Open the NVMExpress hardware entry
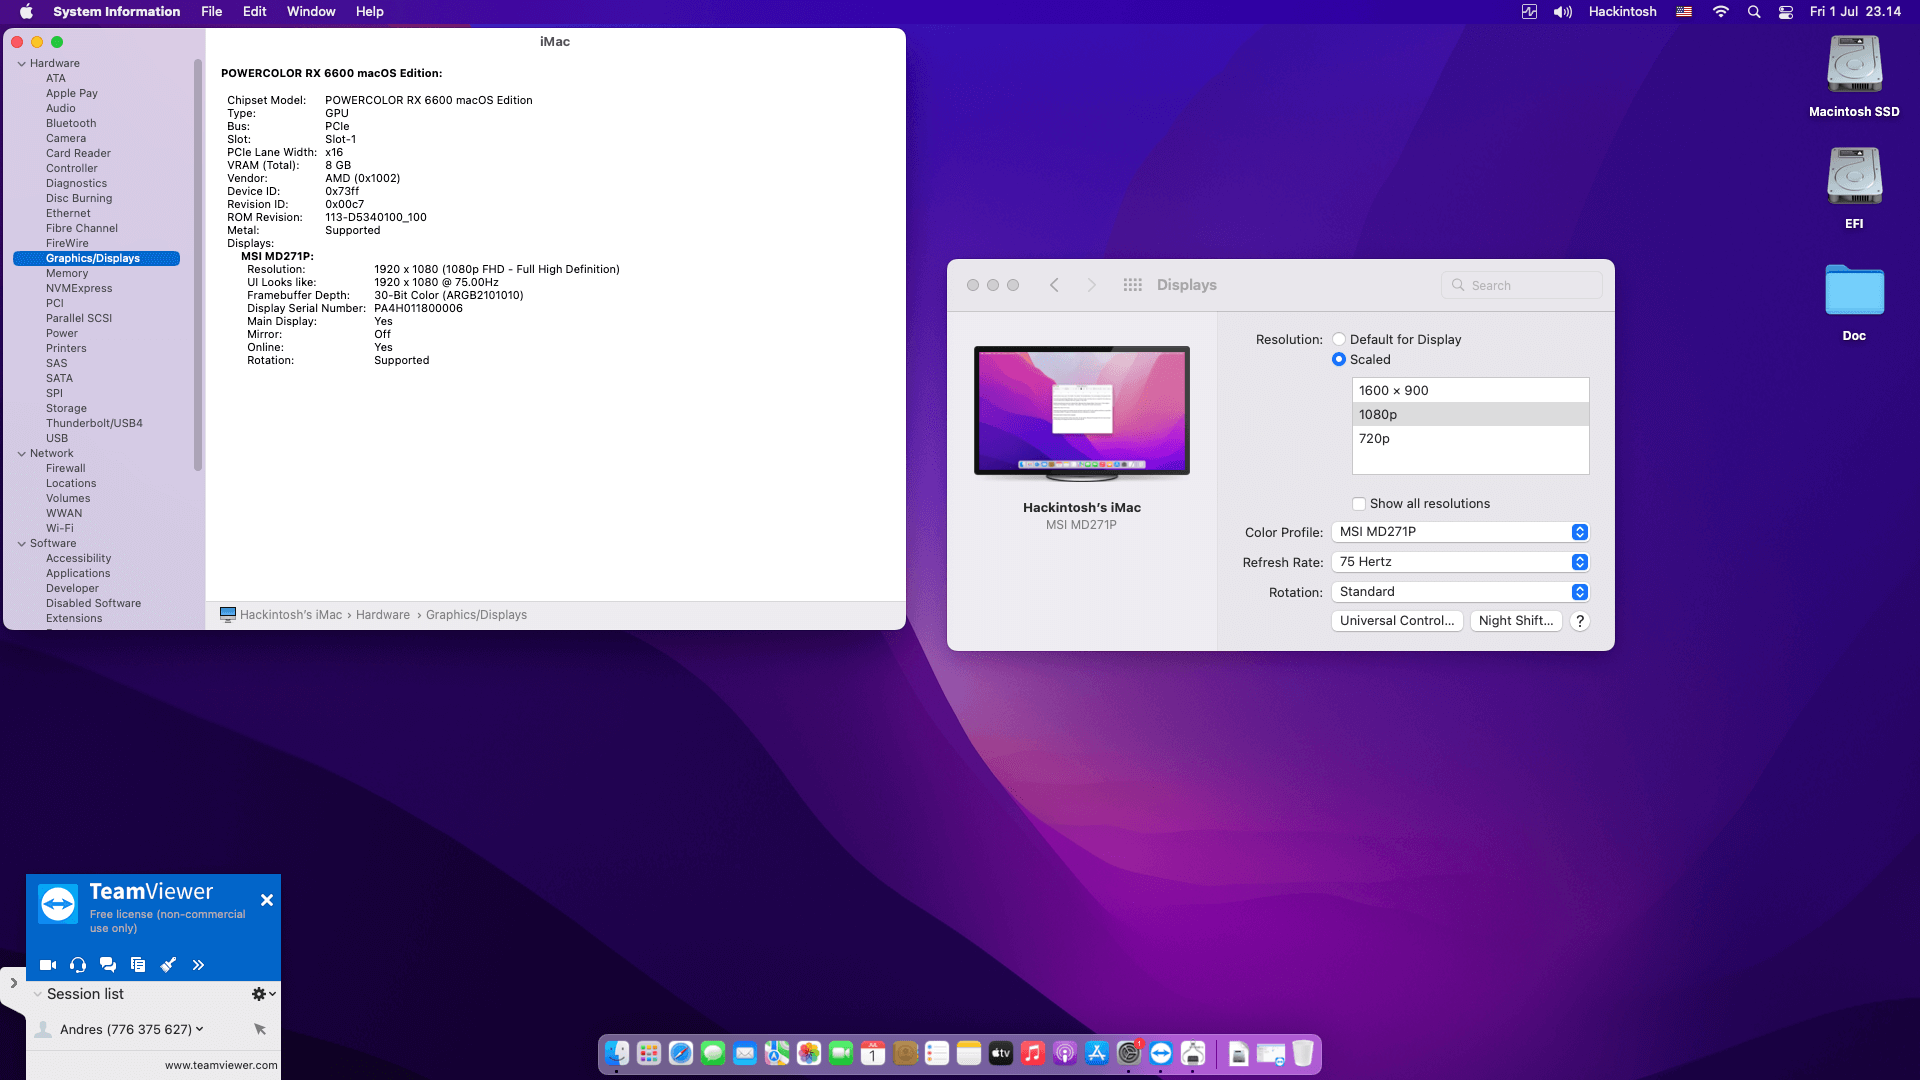 coord(79,288)
